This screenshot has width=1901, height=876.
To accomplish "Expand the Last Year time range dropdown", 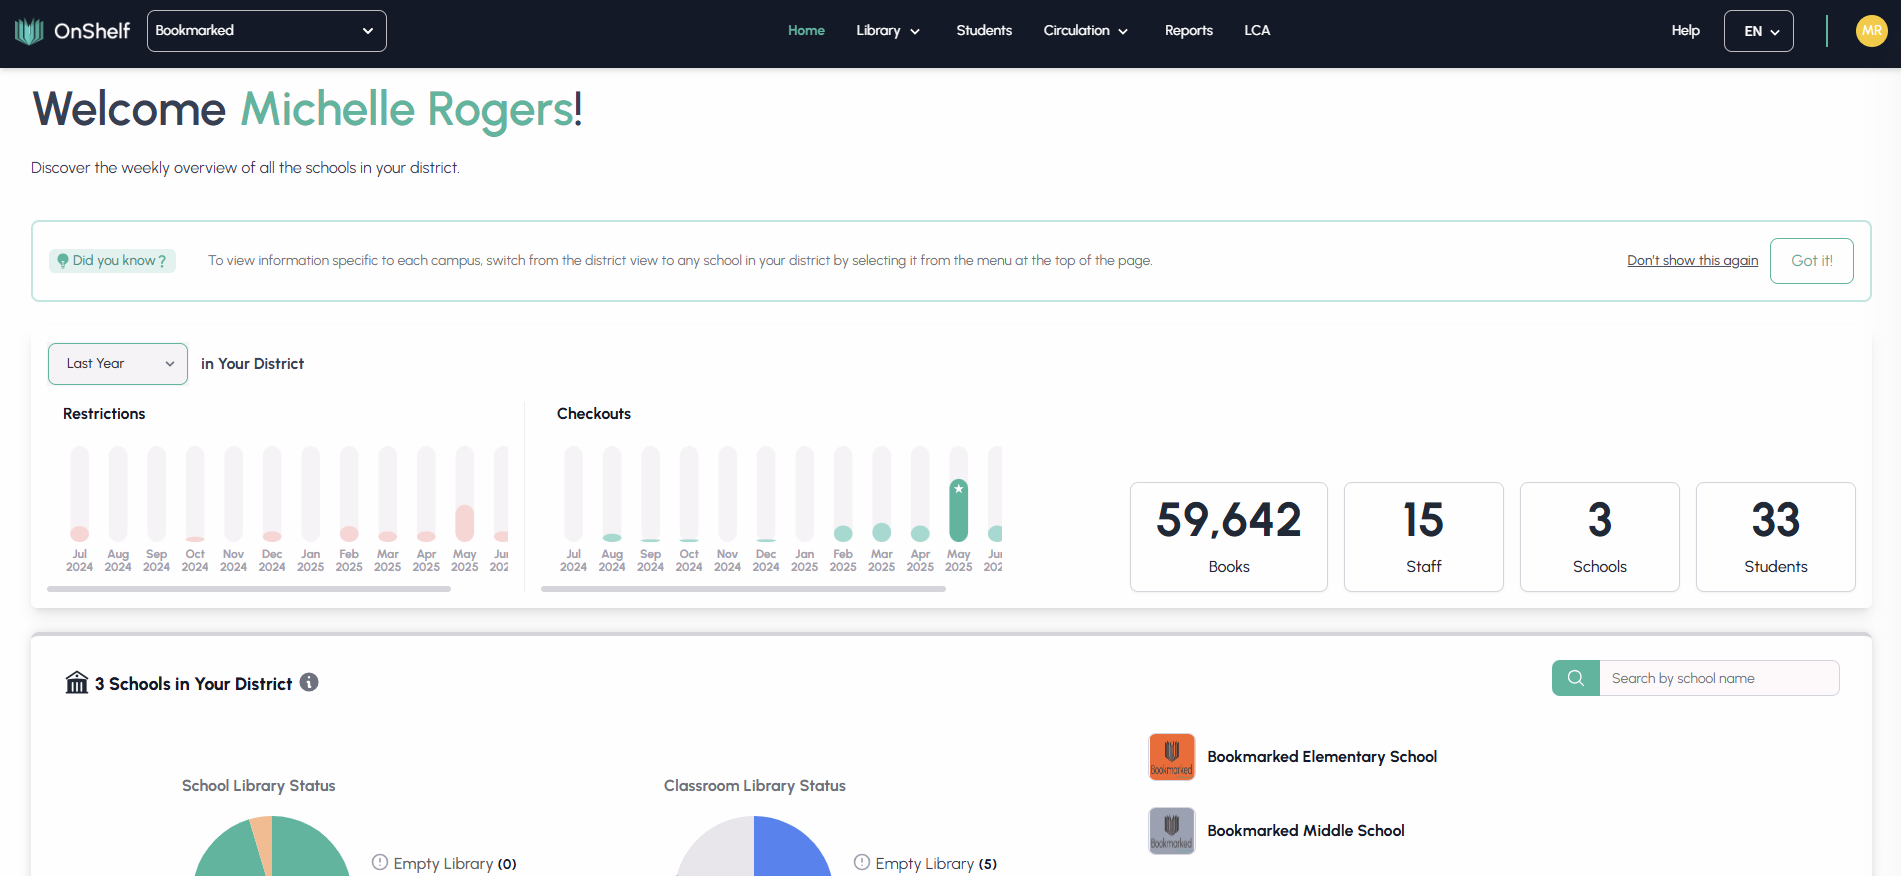I will tap(118, 364).
